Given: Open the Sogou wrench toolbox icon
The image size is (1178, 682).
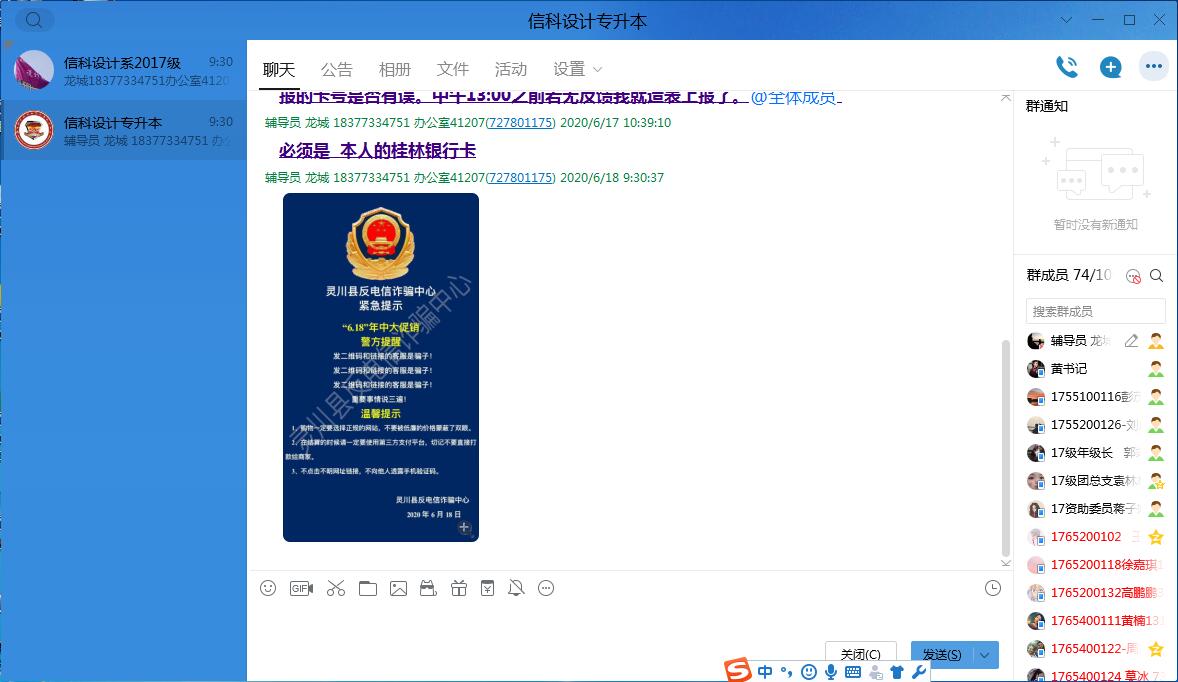Looking at the screenshot, I should point(919,672).
